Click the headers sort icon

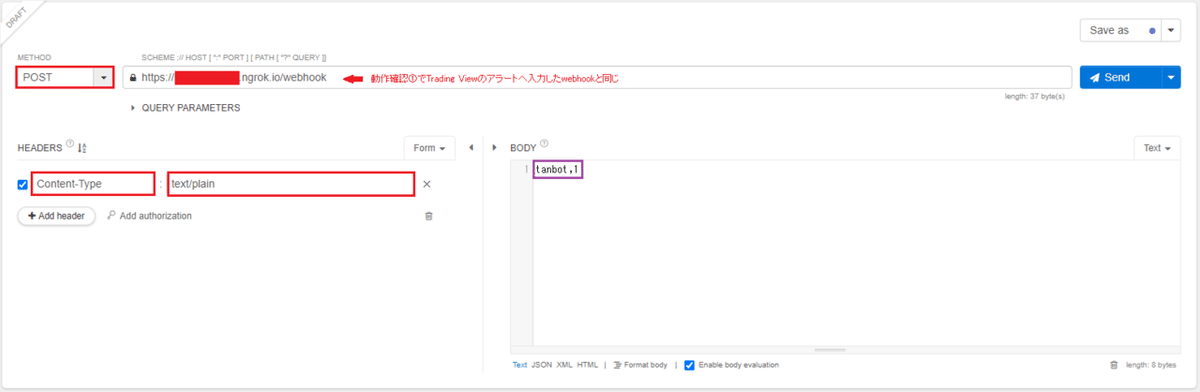click(83, 148)
